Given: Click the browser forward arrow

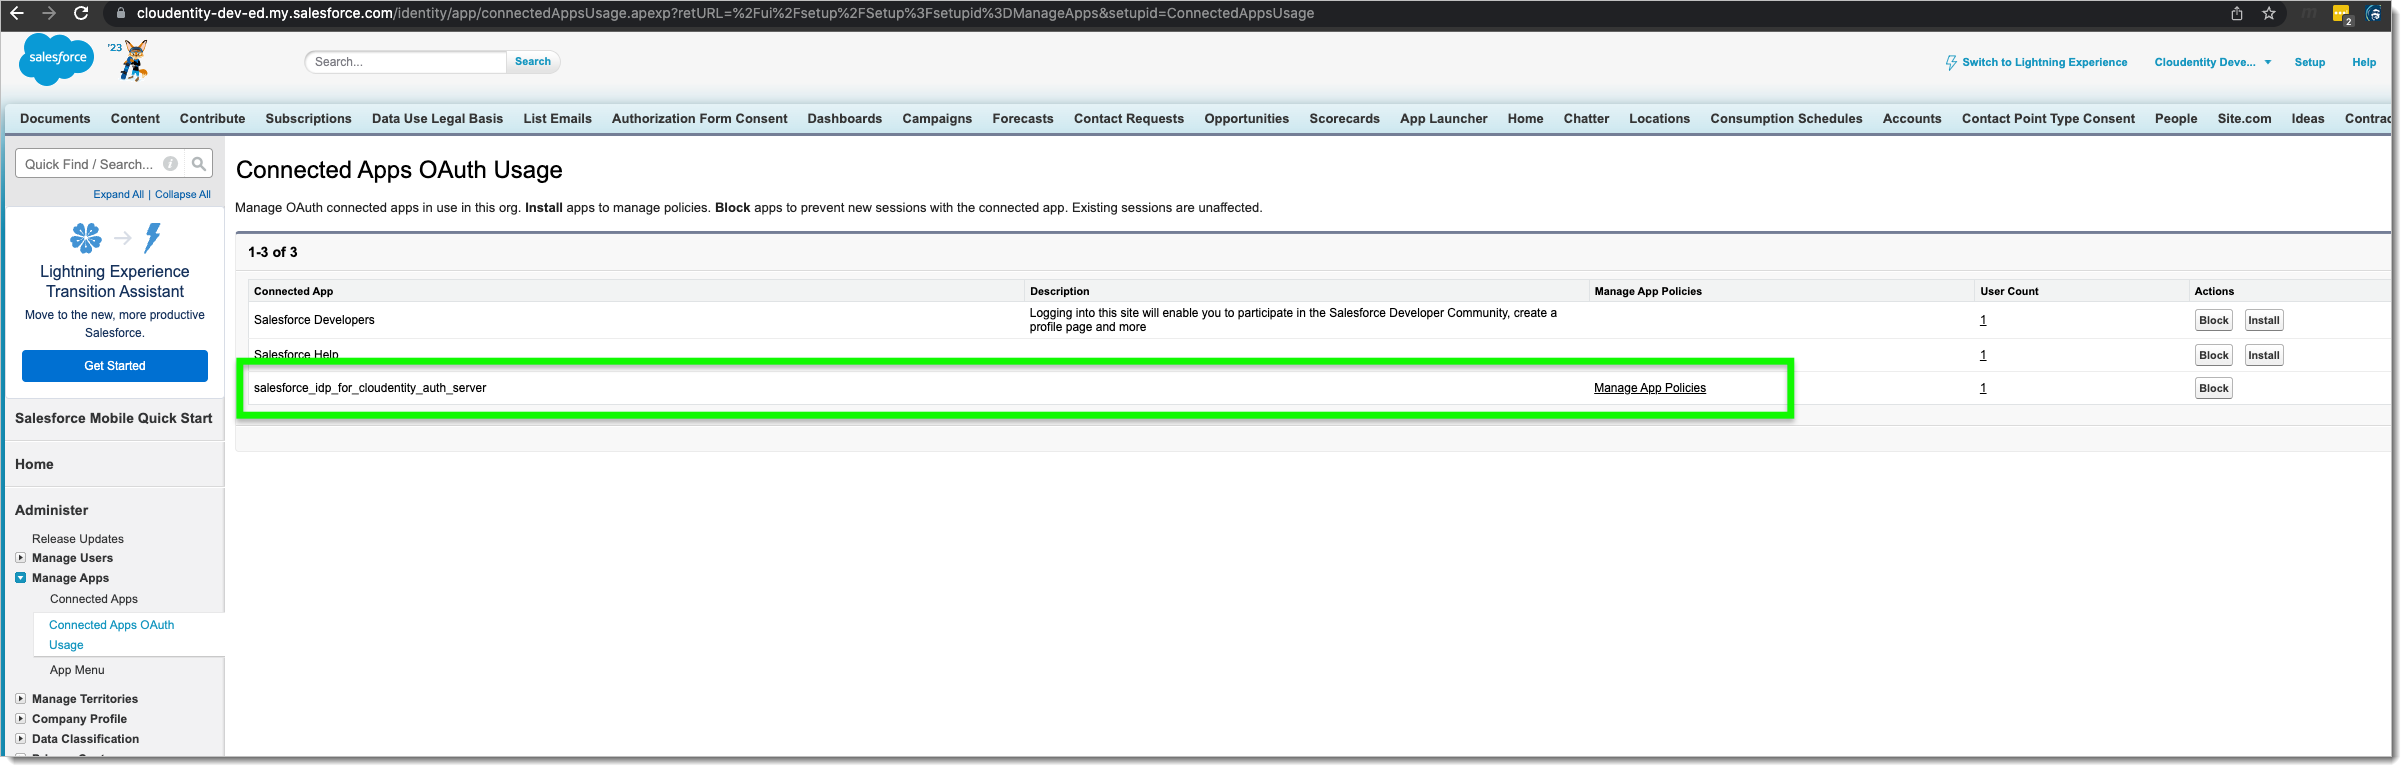Looking at the screenshot, I should pos(48,13).
